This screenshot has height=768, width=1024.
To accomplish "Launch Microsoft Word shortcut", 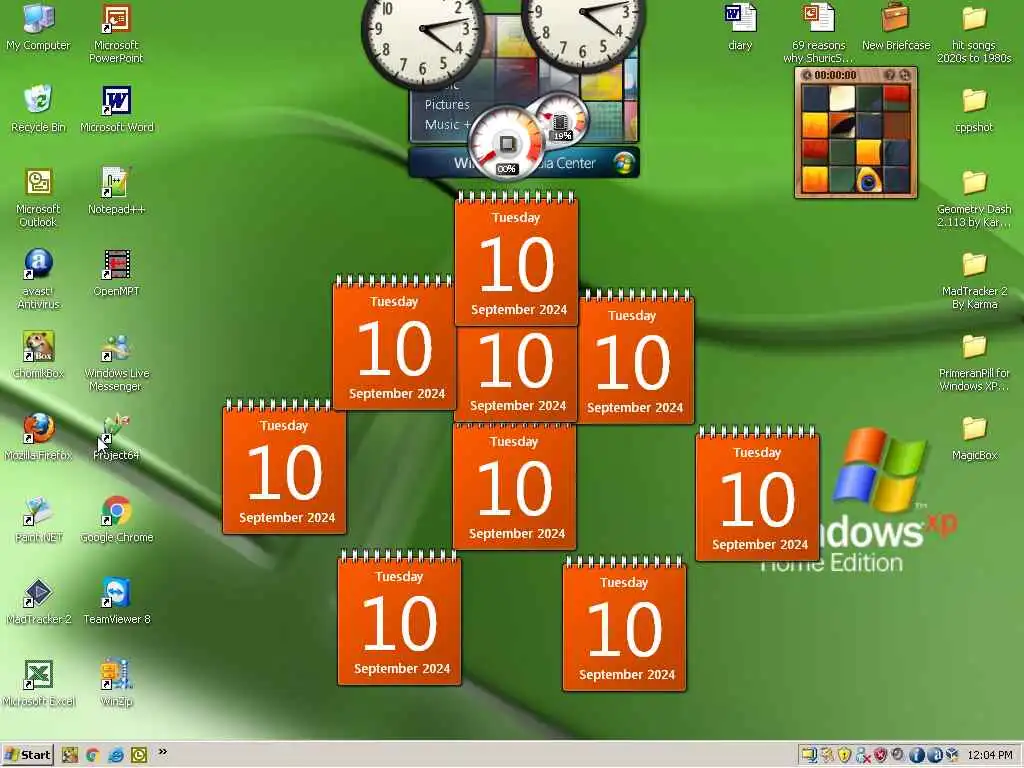I will coord(116,108).
